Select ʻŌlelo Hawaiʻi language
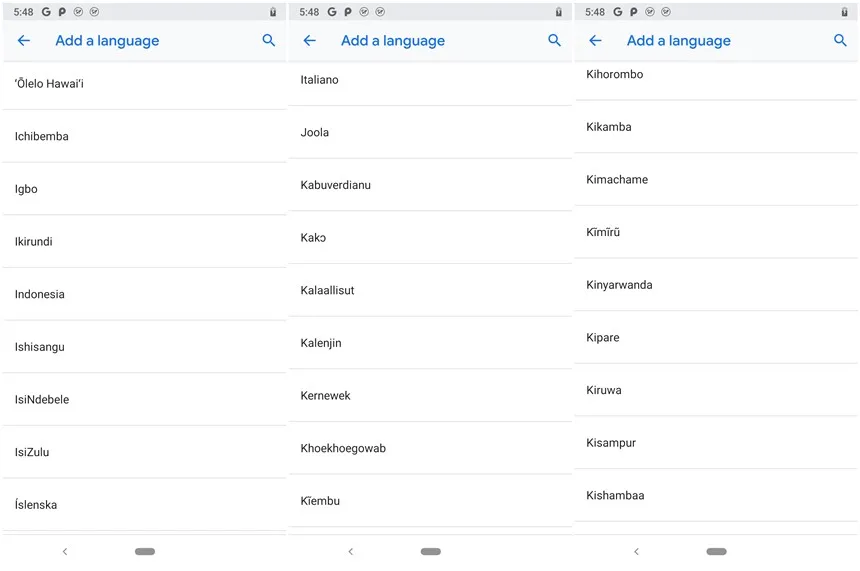860x571 pixels. [x=145, y=83]
